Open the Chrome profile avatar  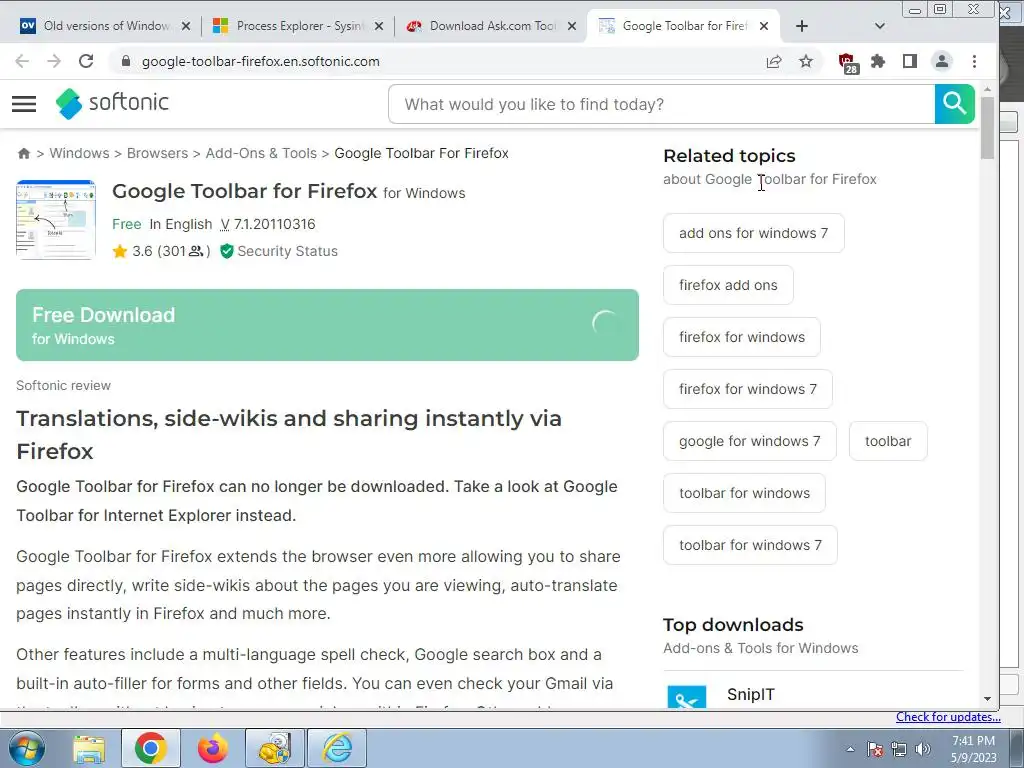[942, 61]
